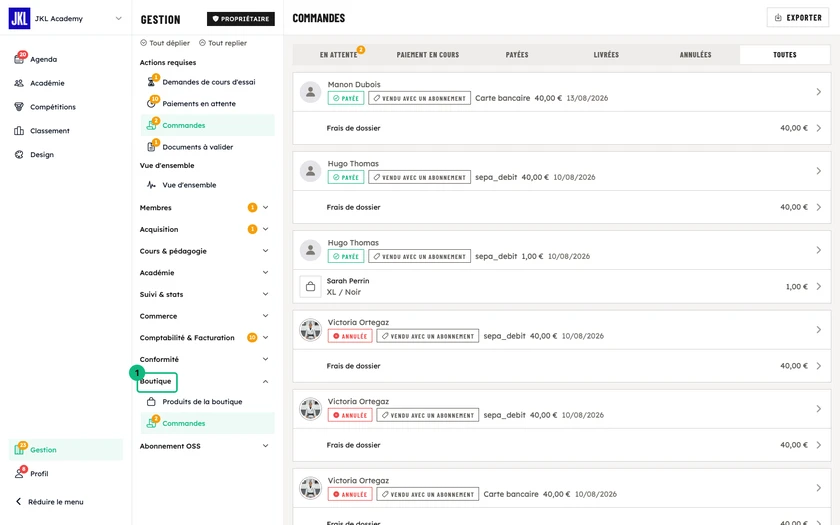The width and height of the screenshot is (840, 525).
Task: Open Commandes under Actions requises
Action: [x=207, y=125]
